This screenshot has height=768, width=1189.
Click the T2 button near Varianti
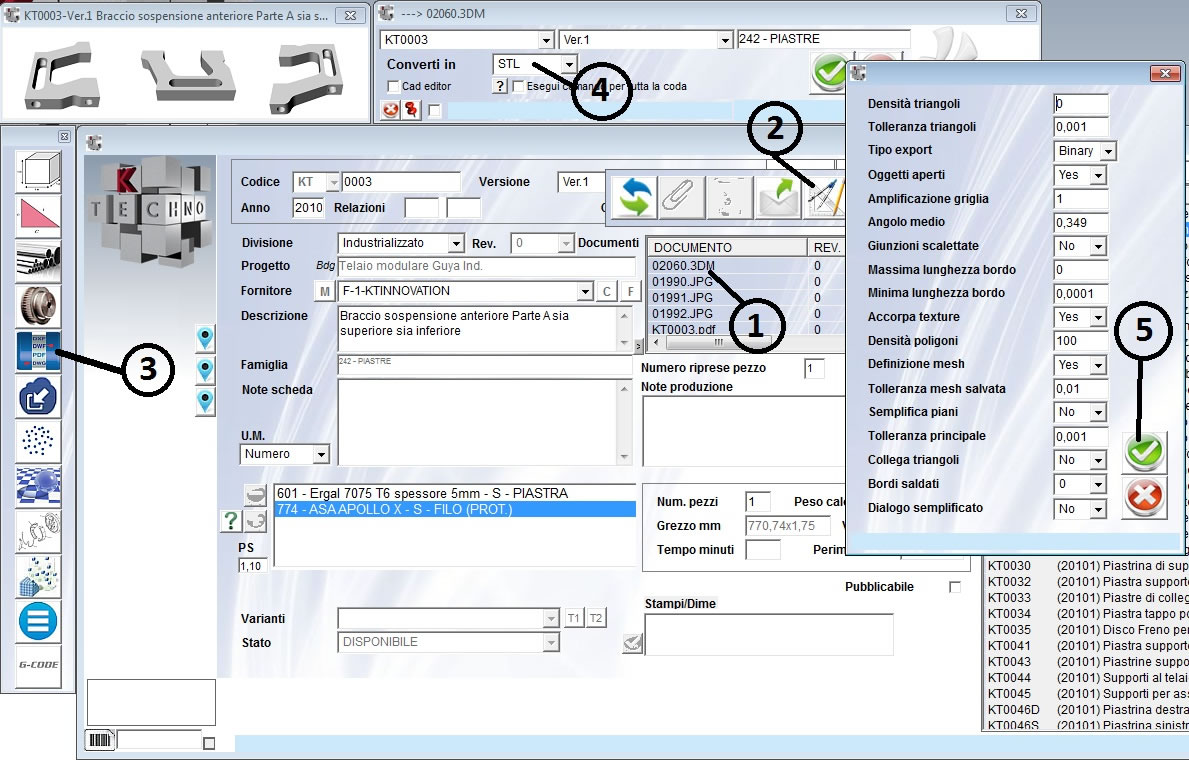click(x=596, y=618)
